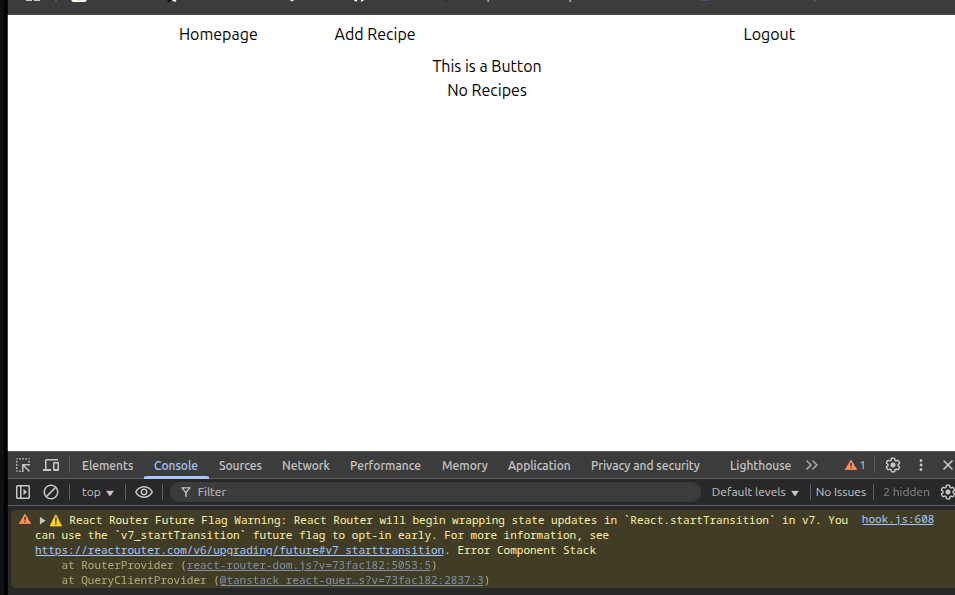Select the Console tab
Viewport: 955px width, 595px height.
coord(175,465)
